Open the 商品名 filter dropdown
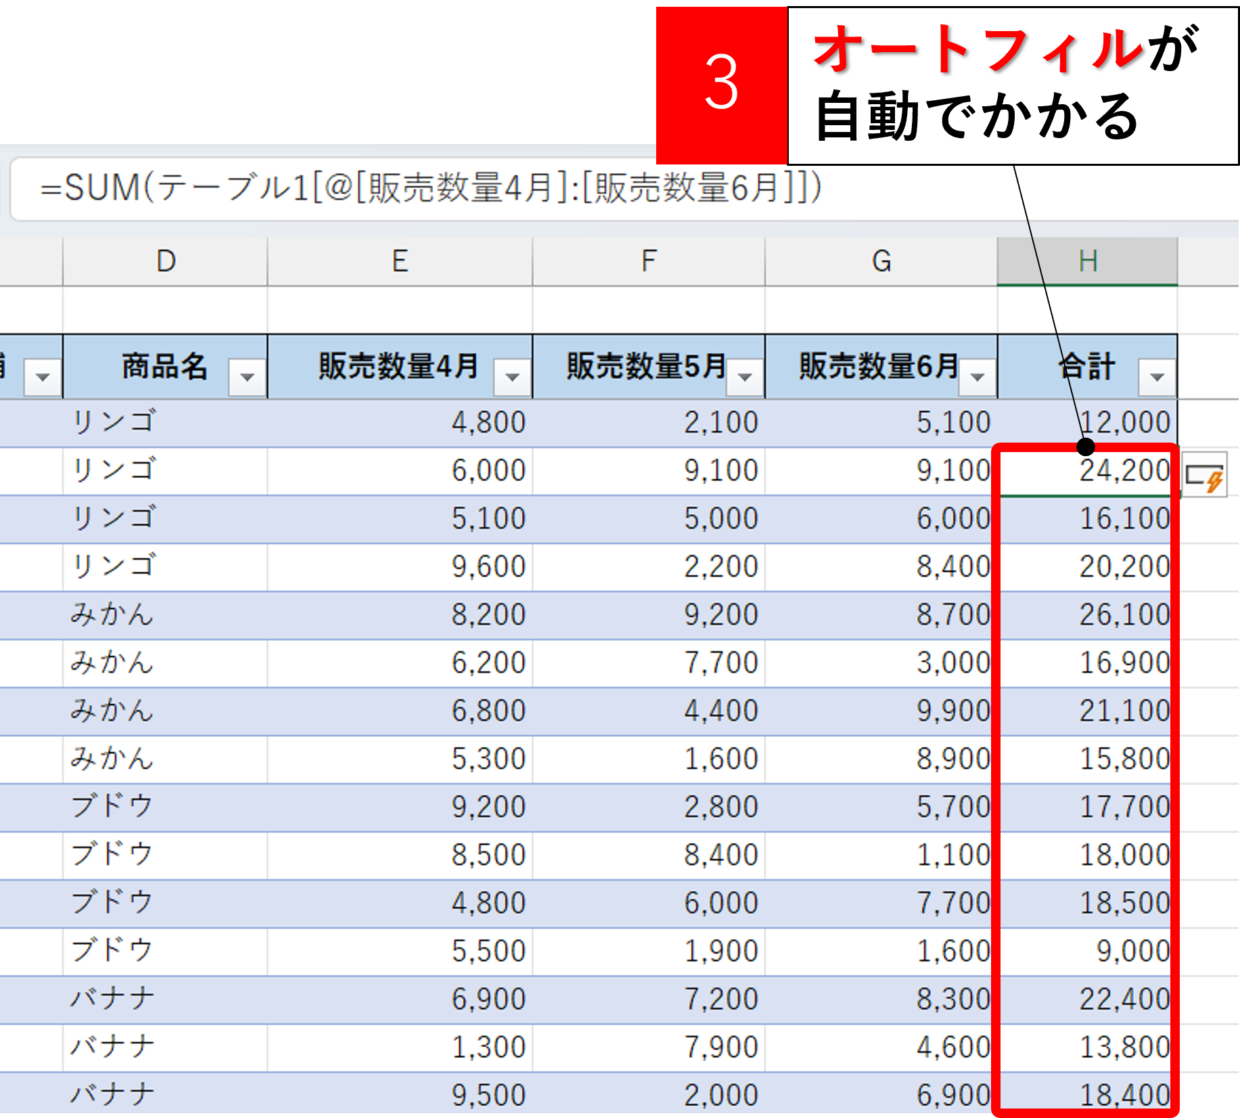The width and height of the screenshot is (1240, 1118). [x=247, y=377]
